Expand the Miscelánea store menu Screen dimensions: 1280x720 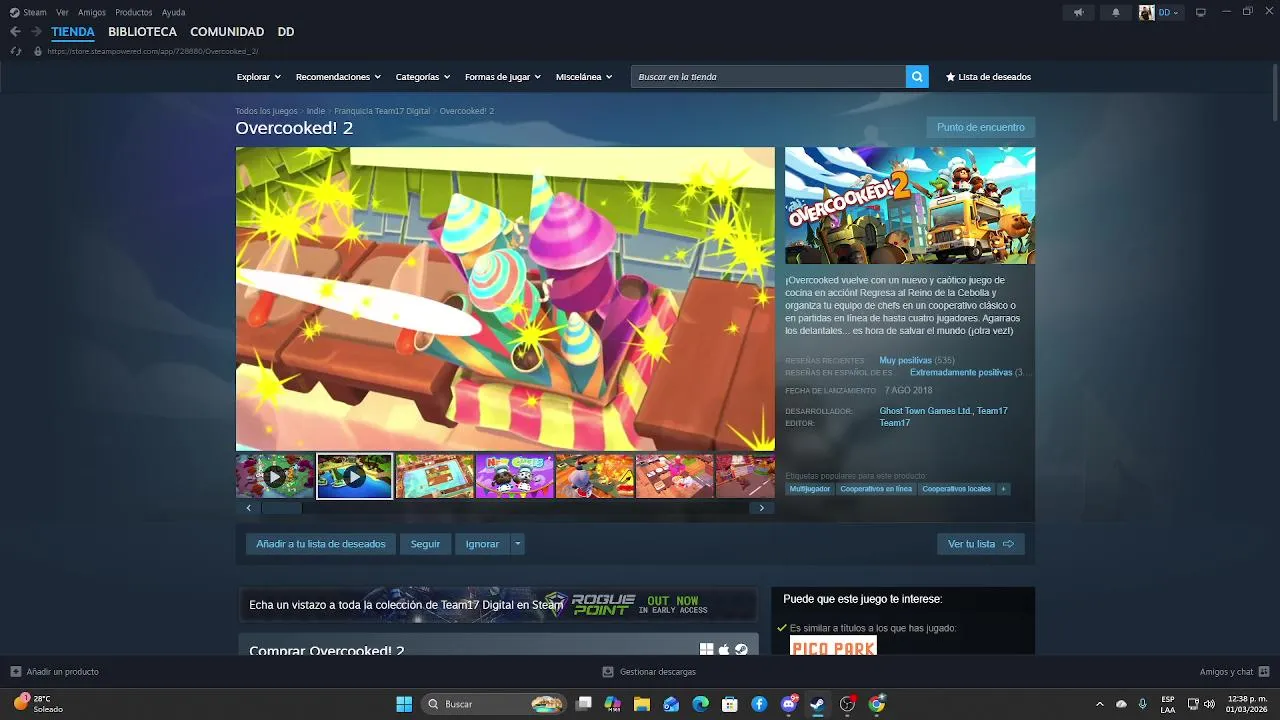click(x=584, y=77)
